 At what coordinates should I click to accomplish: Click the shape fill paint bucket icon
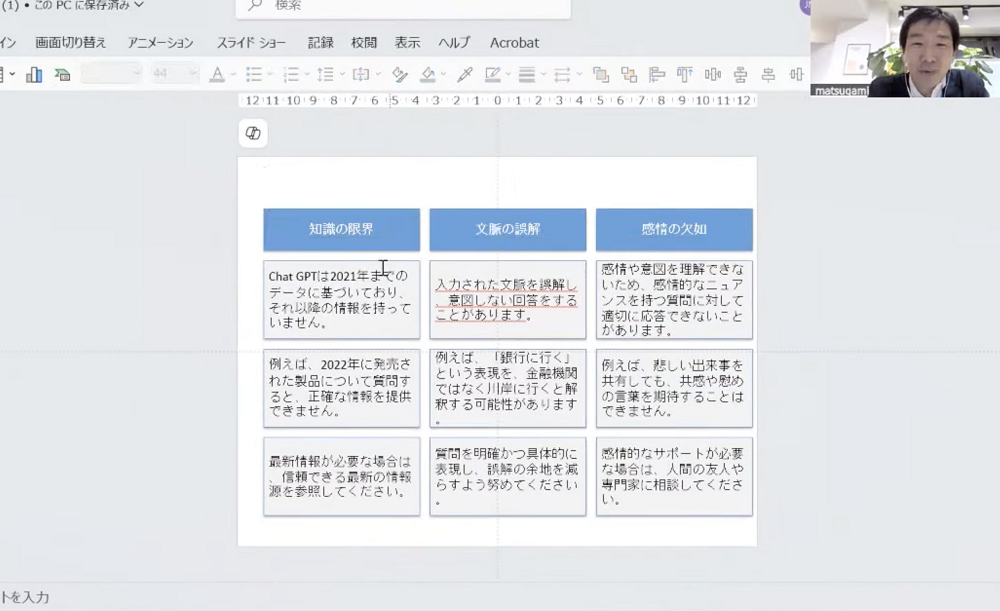click(428, 75)
